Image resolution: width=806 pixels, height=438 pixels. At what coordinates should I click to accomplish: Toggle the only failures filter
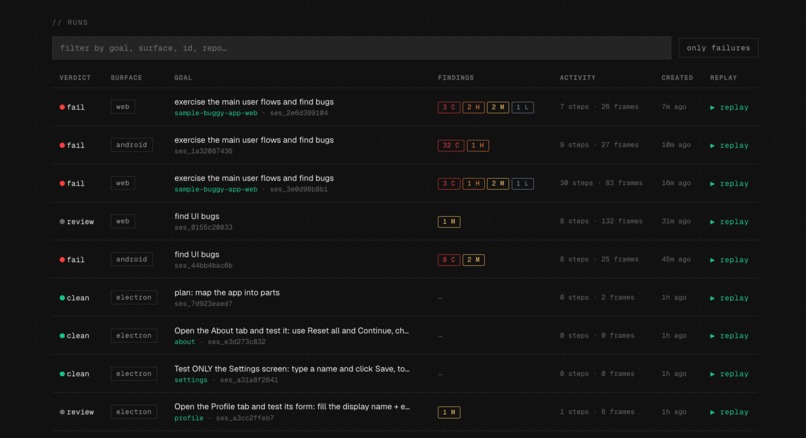(718, 48)
